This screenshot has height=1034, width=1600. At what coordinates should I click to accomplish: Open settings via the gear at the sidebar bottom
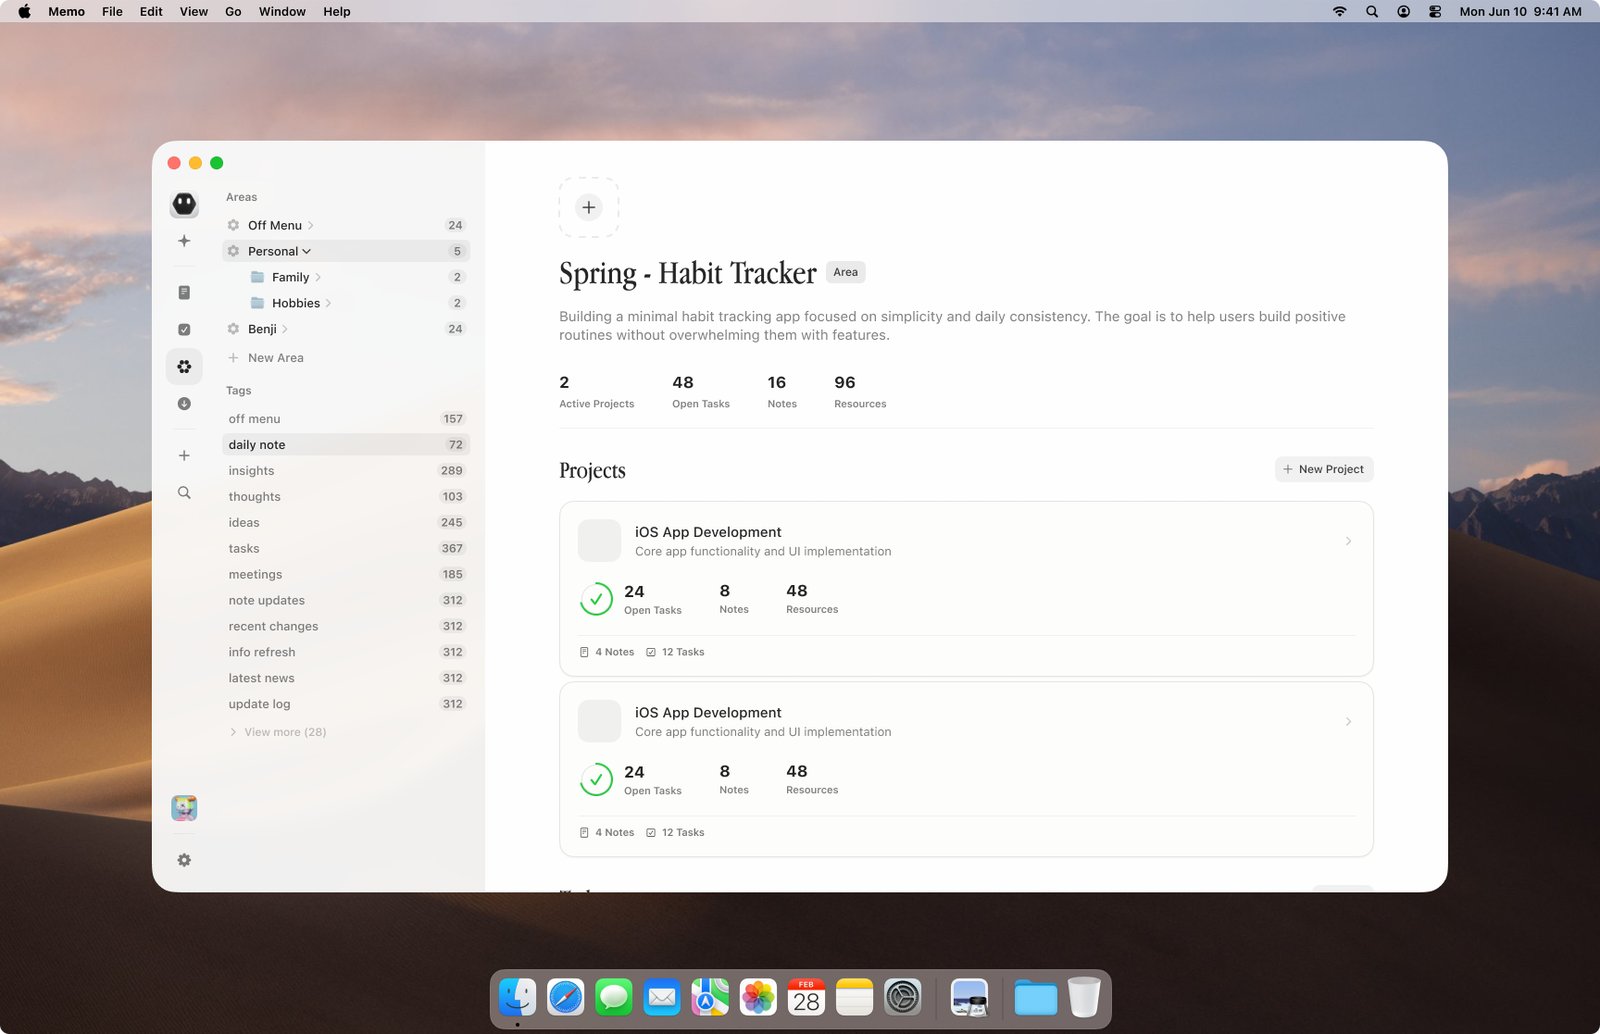(184, 860)
